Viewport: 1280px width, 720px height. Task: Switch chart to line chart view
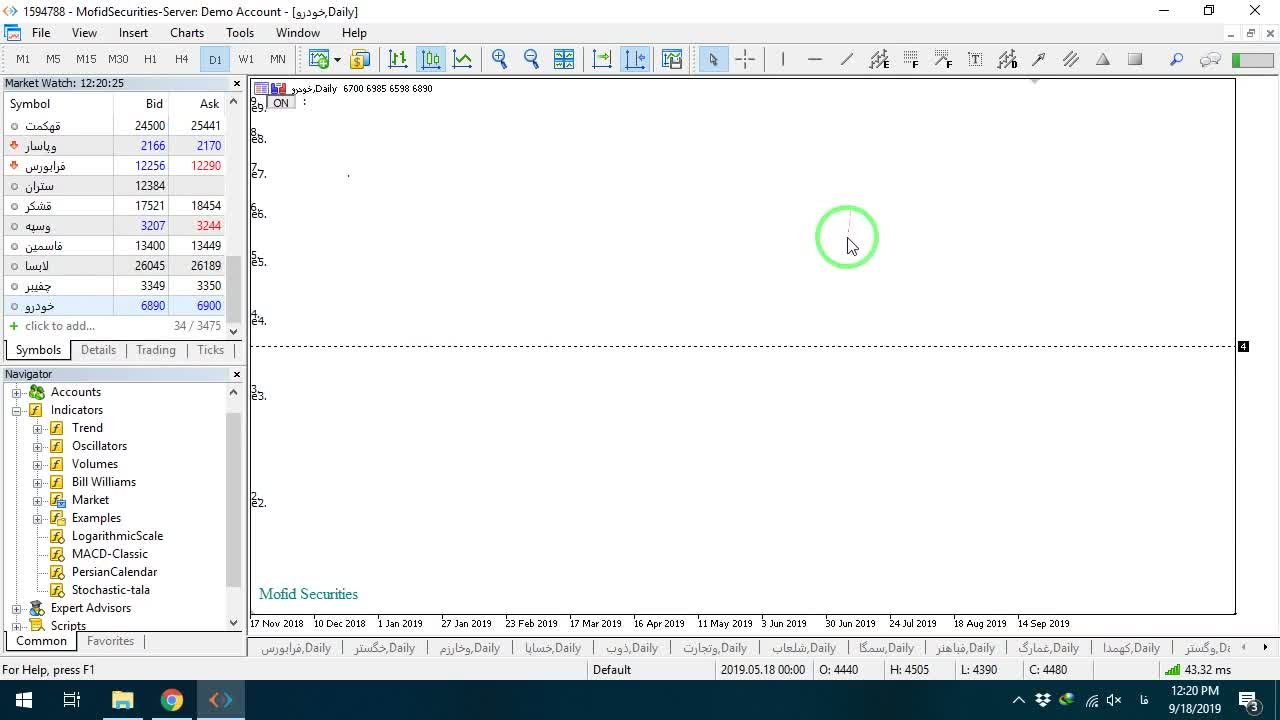(463, 60)
